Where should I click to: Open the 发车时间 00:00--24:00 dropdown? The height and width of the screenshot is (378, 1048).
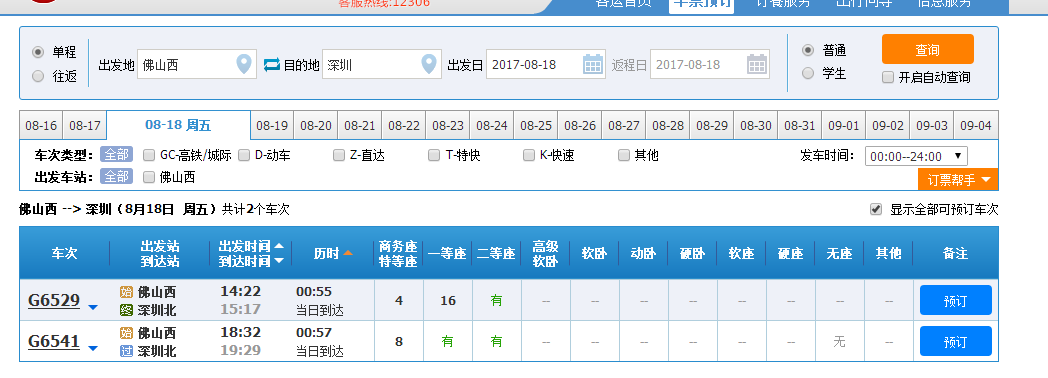pos(916,156)
